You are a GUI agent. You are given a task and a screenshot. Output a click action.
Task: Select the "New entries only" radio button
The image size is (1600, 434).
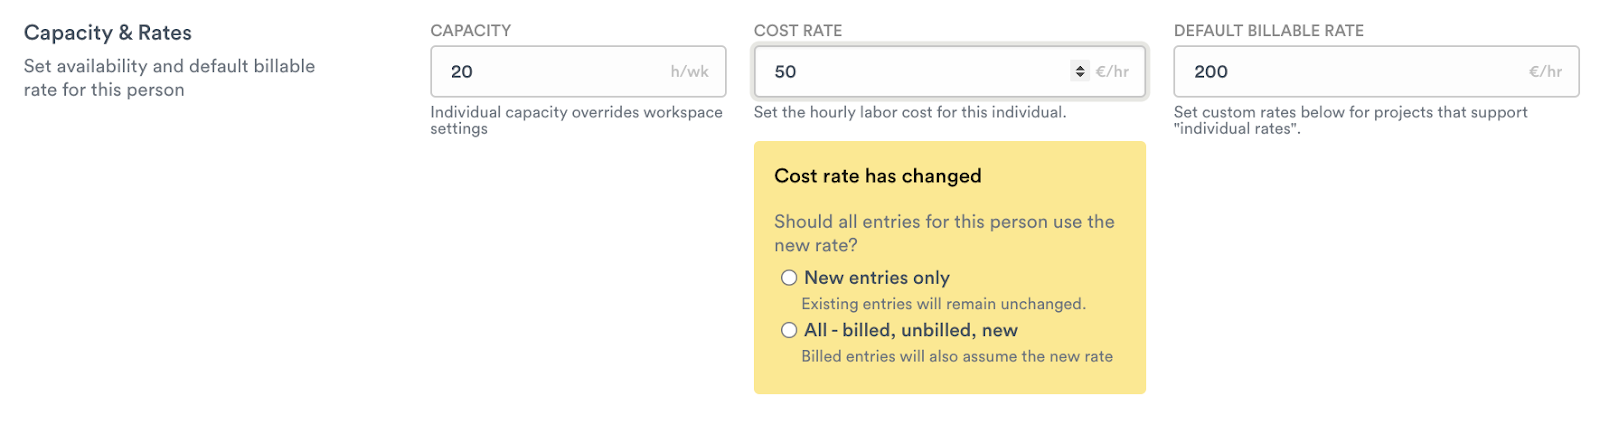point(789,278)
